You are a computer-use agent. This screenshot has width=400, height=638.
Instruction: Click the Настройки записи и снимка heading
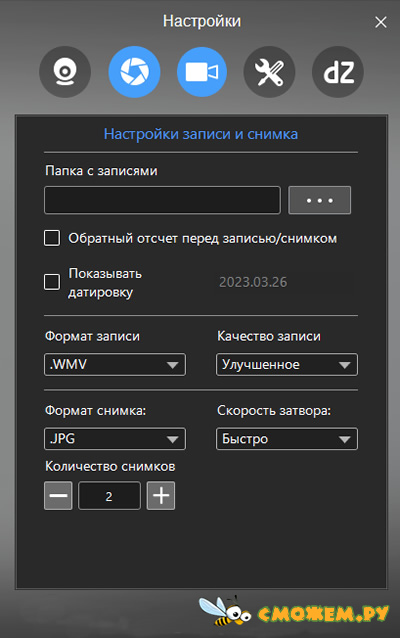201,134
